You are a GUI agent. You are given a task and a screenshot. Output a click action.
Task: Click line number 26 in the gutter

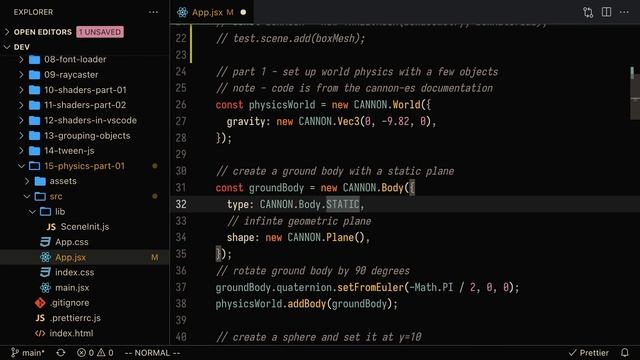[181, 104]
